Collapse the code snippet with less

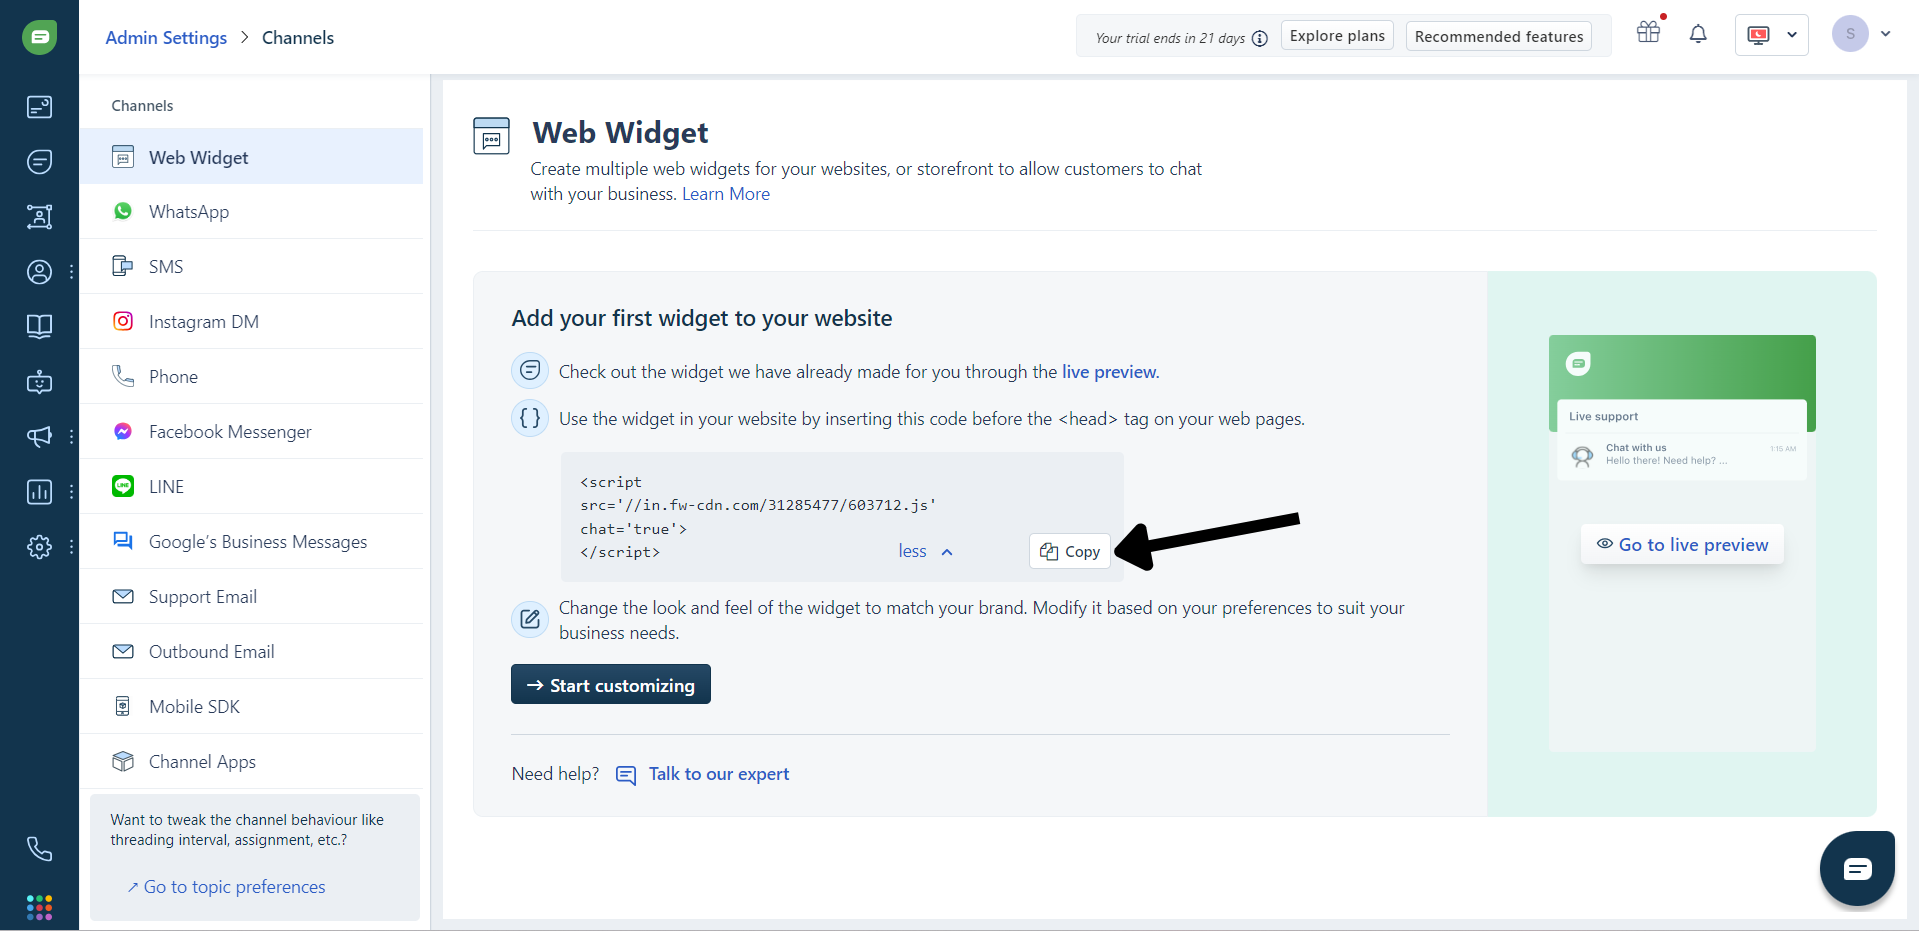coord(925,551)
